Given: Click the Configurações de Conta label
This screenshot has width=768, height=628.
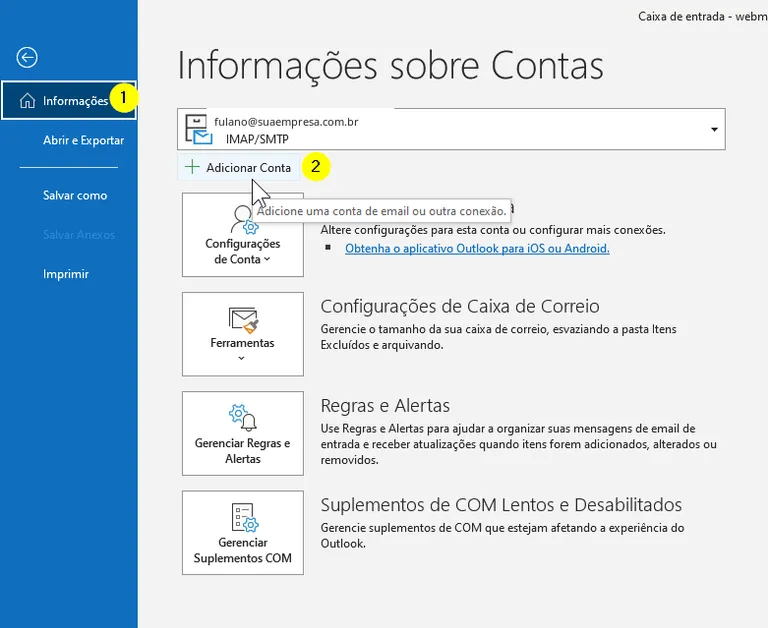Looking at the screenshot, I should [242, 251].
